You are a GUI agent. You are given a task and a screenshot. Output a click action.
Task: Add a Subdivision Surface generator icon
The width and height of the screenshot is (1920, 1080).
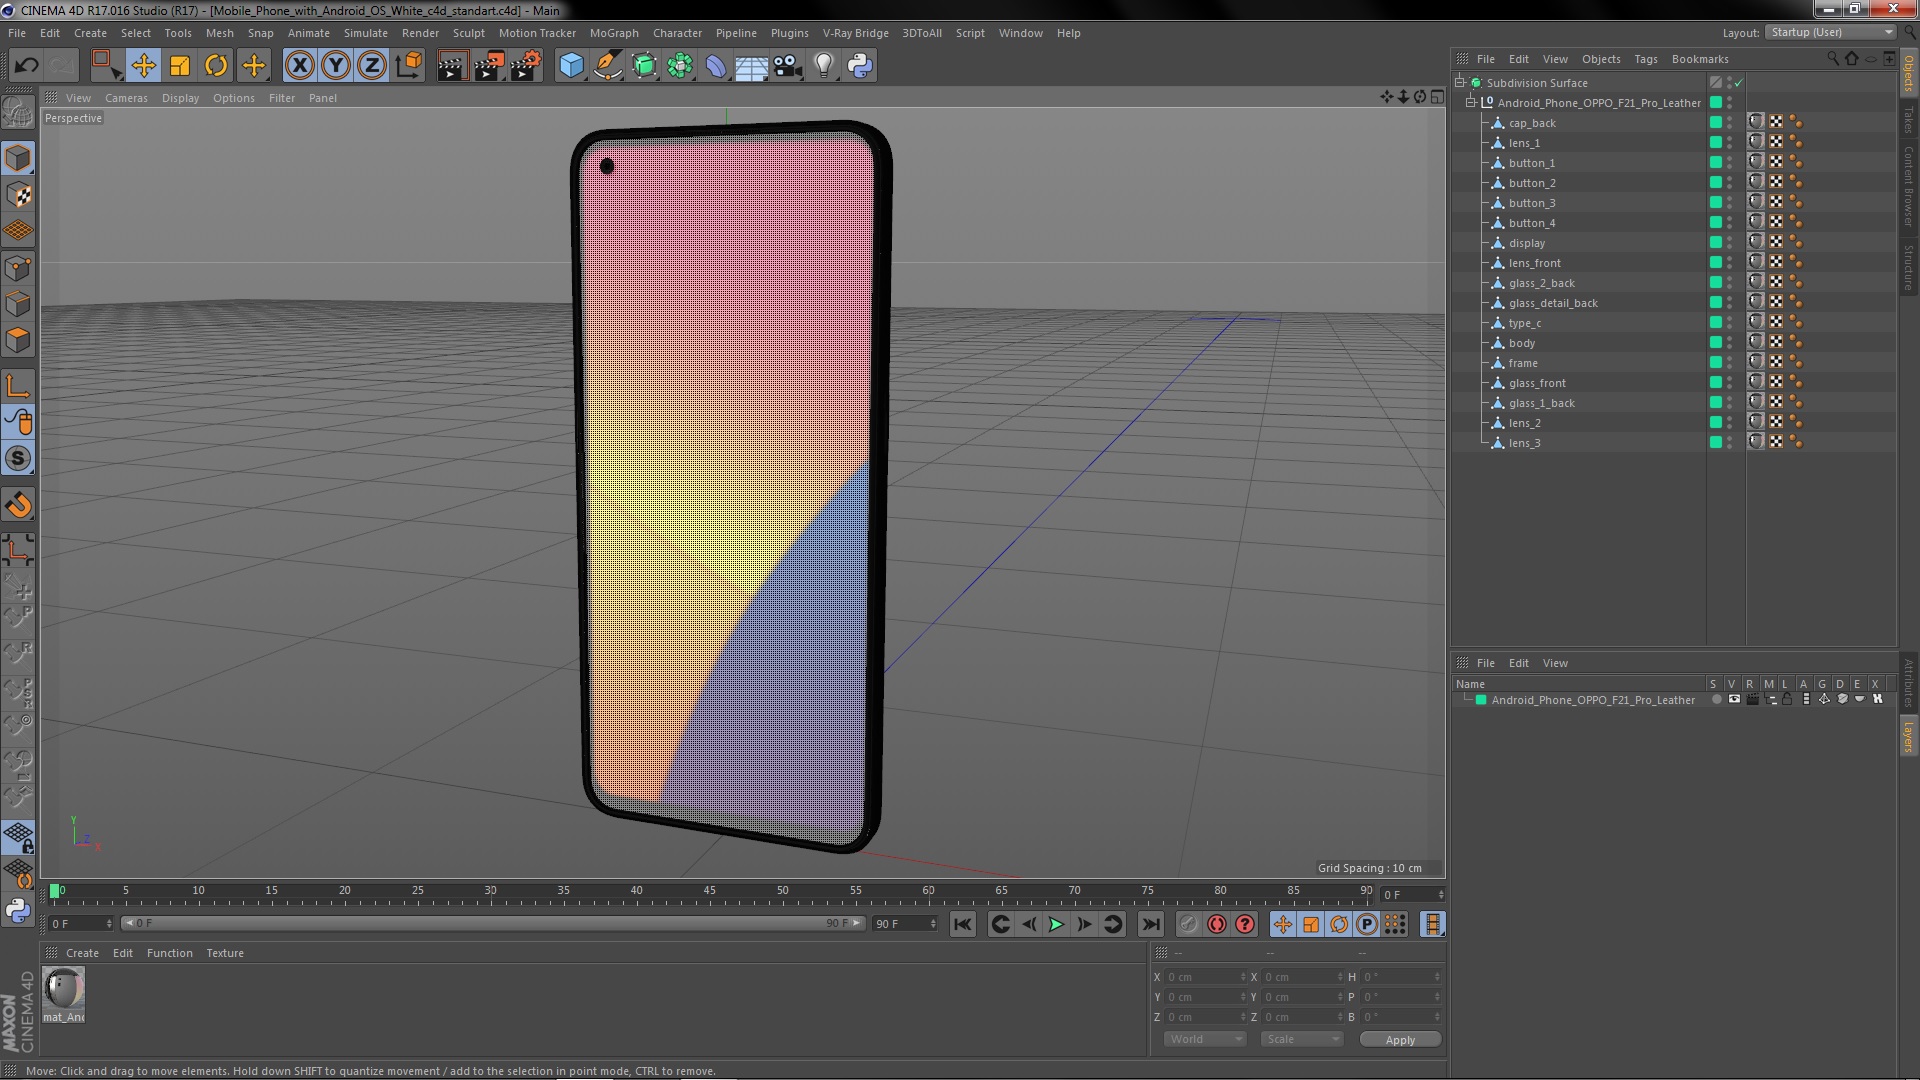point(644,66)
